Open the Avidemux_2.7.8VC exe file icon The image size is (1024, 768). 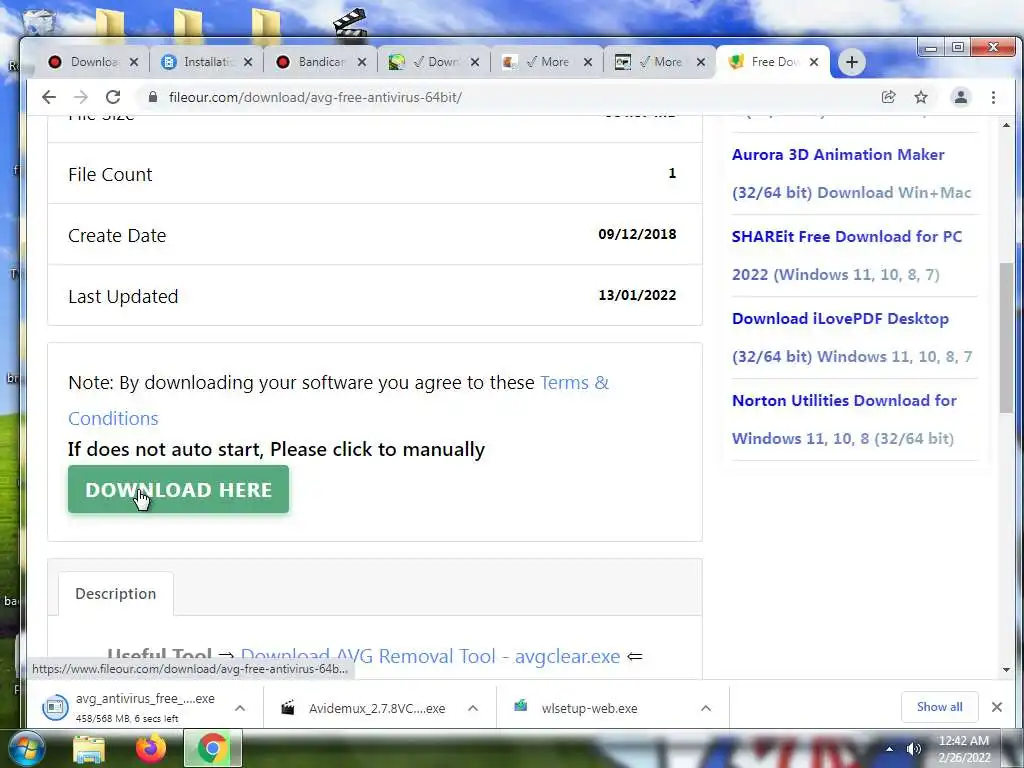(x=287, y=707)
